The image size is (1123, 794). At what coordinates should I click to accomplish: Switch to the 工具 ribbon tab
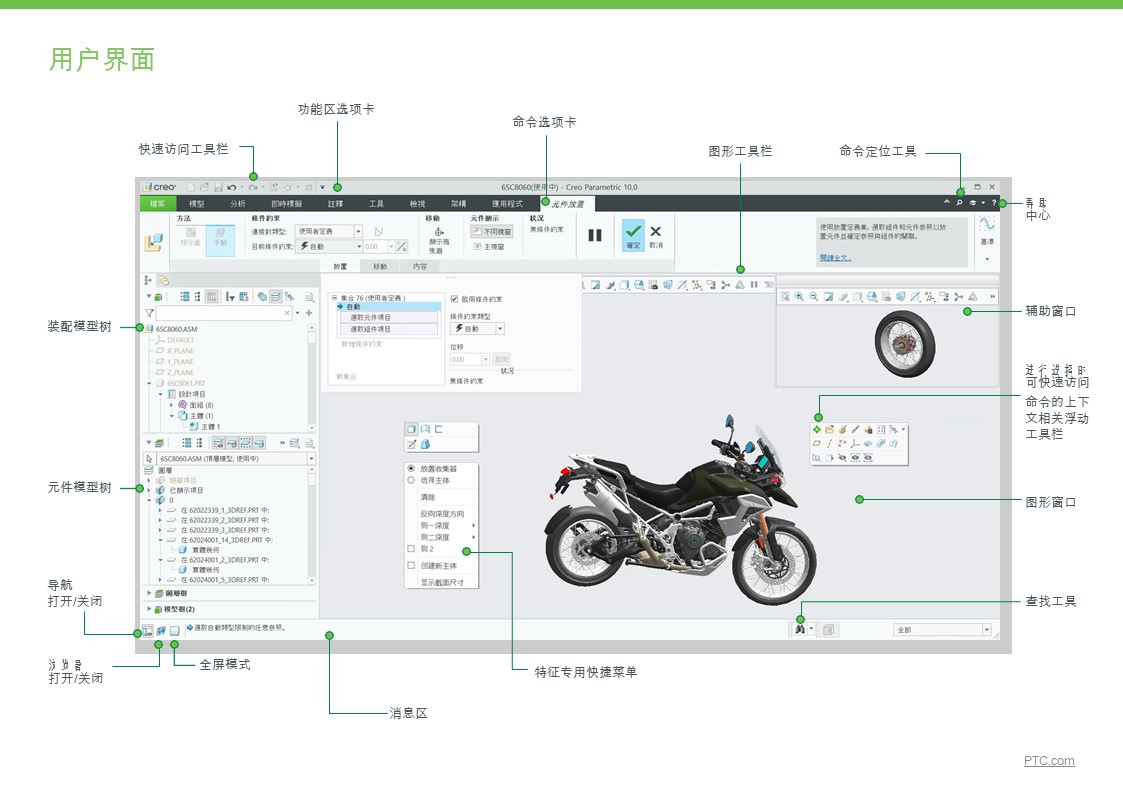coord(376,204)
